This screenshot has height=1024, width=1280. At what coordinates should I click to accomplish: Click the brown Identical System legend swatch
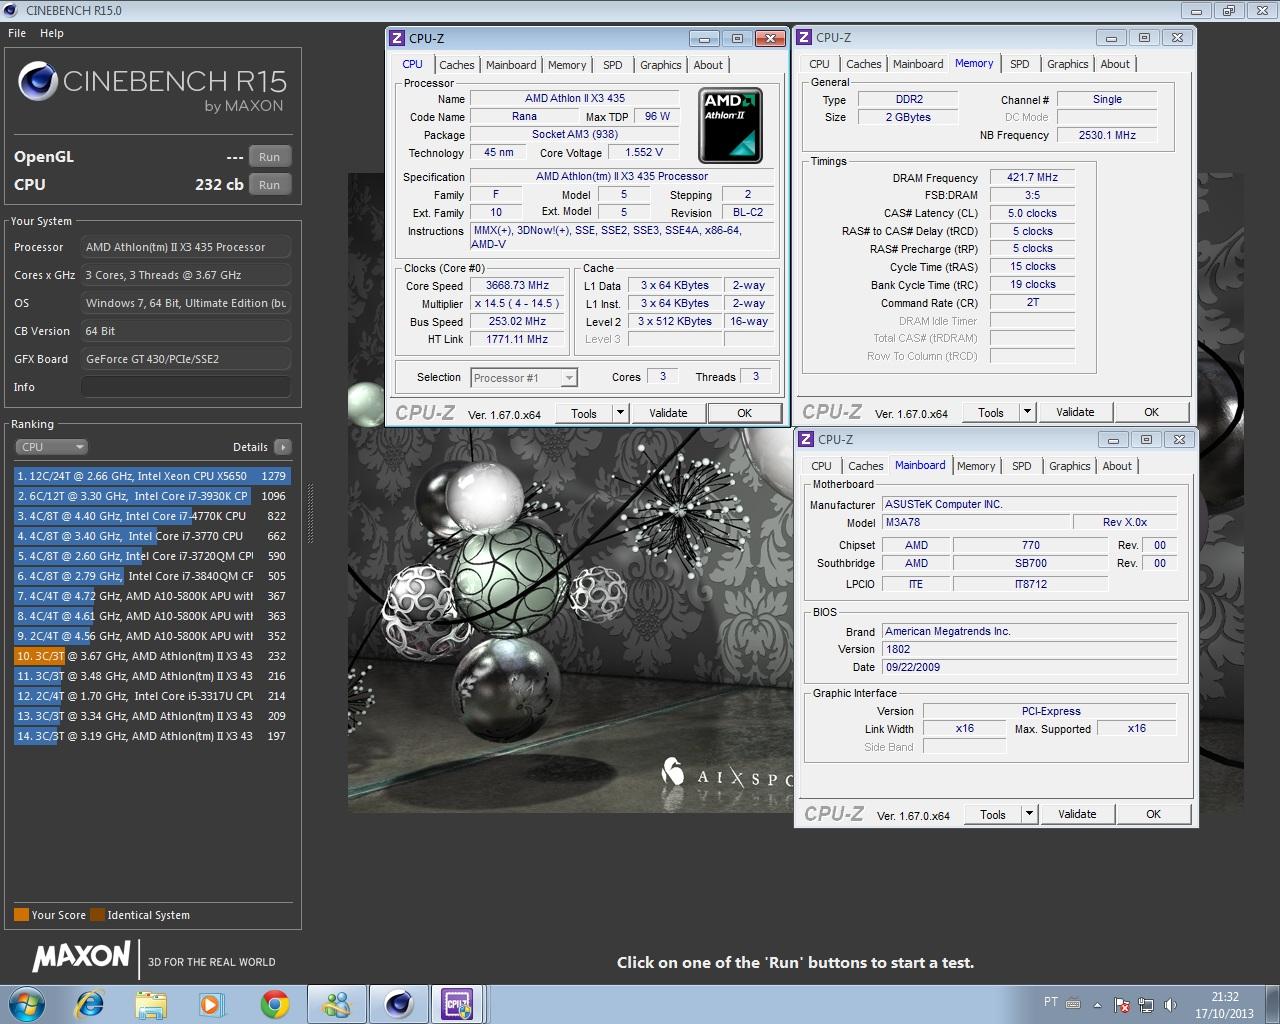(97, 914)
